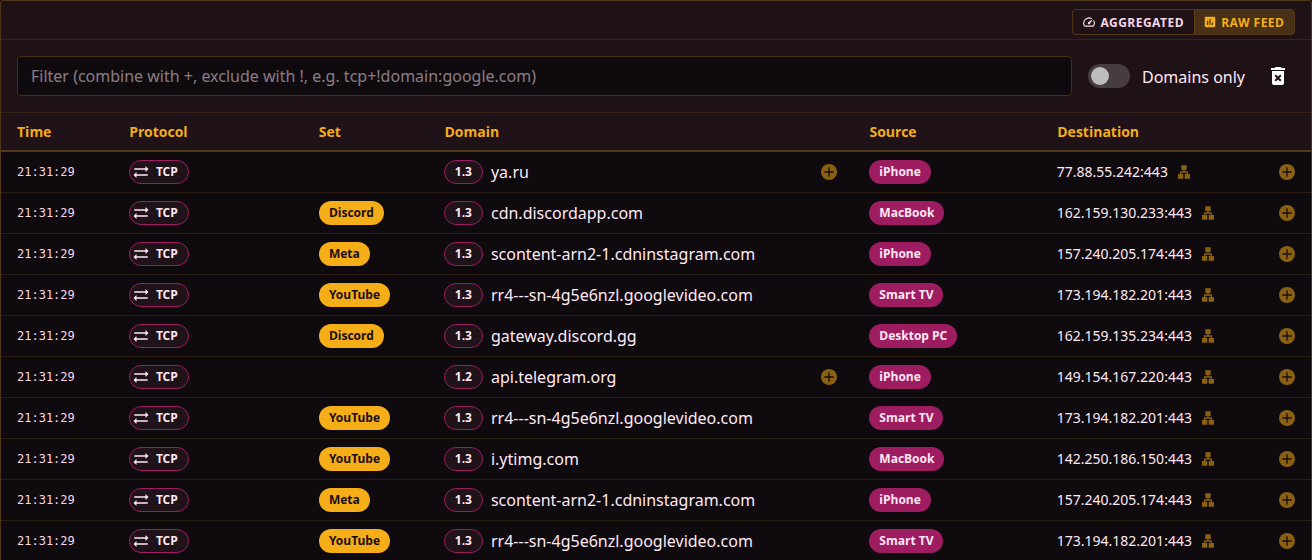
Task: Click the end-of-row plus for cdn.discordapp.com
Action: click(1287, 213)
